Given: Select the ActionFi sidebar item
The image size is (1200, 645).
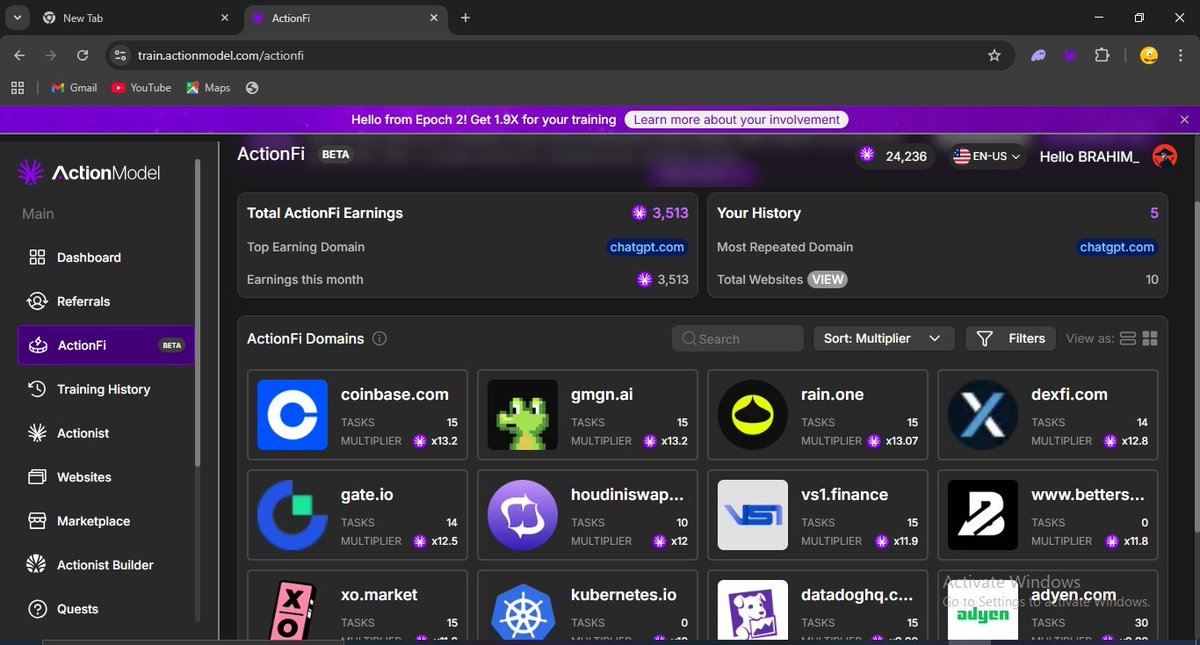Looking at the screenshot, I should pos(106,345).
